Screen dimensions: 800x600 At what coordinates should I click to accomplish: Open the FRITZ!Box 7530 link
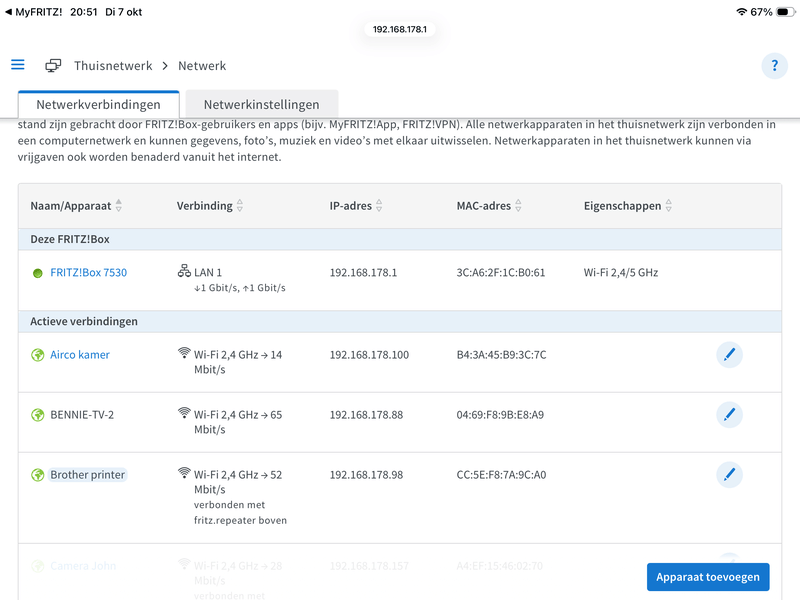click(x=88, y=272)
